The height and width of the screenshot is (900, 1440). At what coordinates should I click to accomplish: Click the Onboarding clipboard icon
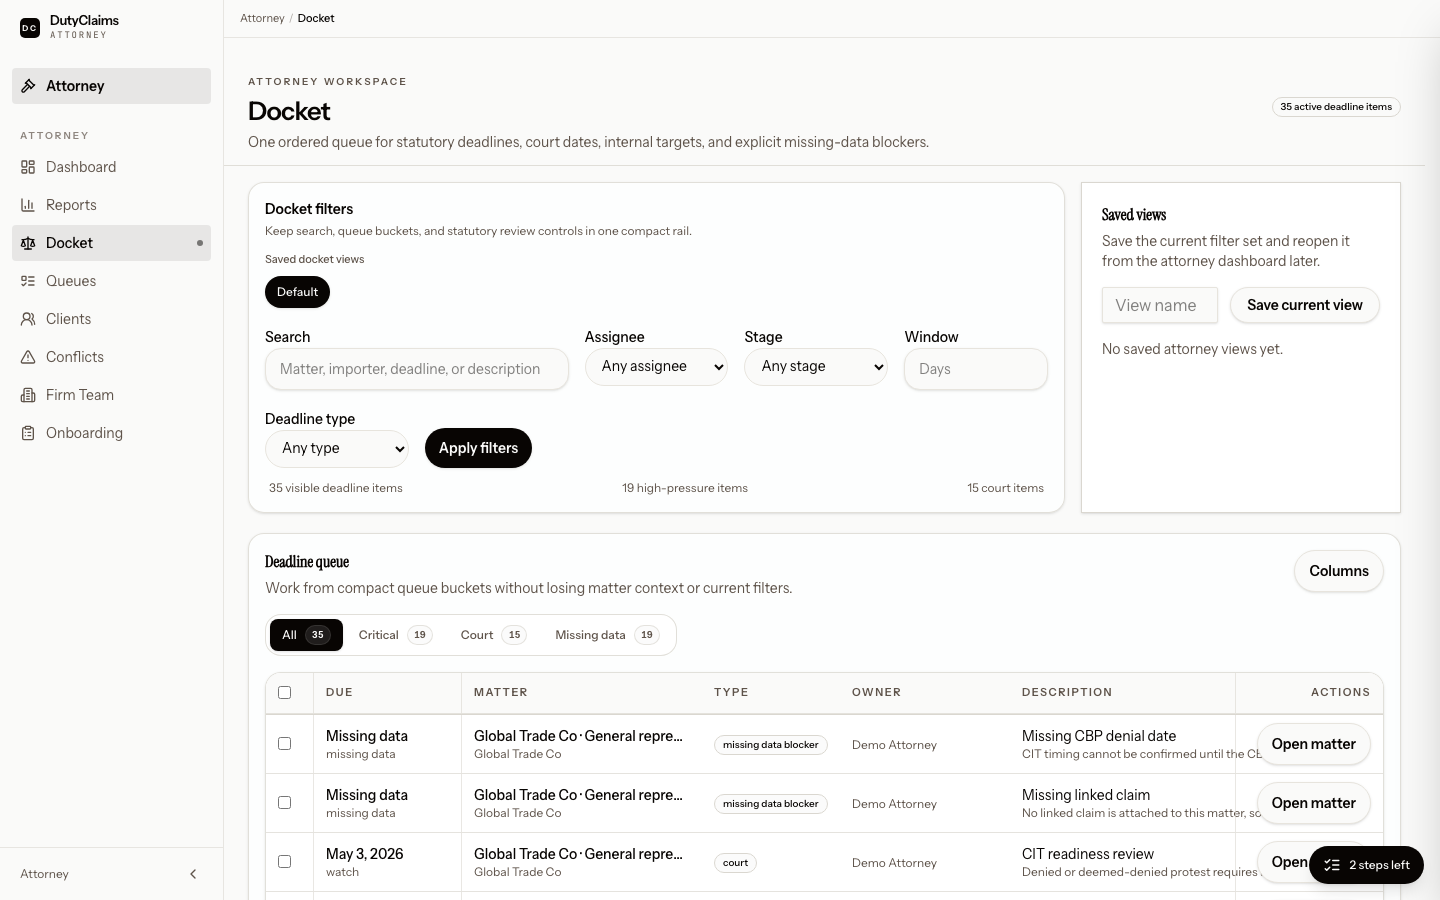tap(28, 433)
